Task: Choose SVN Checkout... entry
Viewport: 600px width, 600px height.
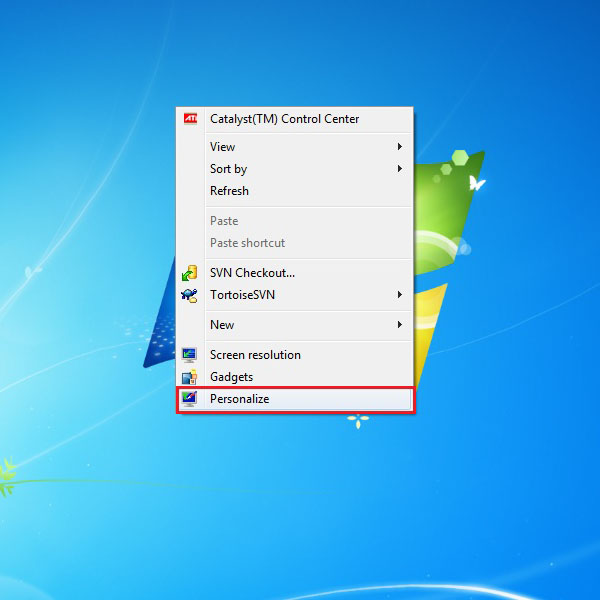Action: [295, 273]
